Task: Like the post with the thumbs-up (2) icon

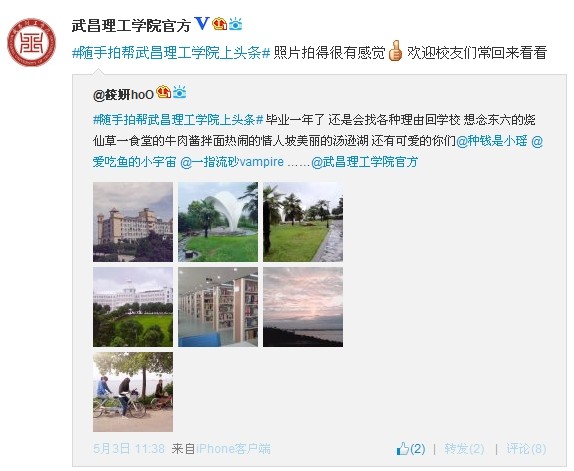Action: coord(411,449)
